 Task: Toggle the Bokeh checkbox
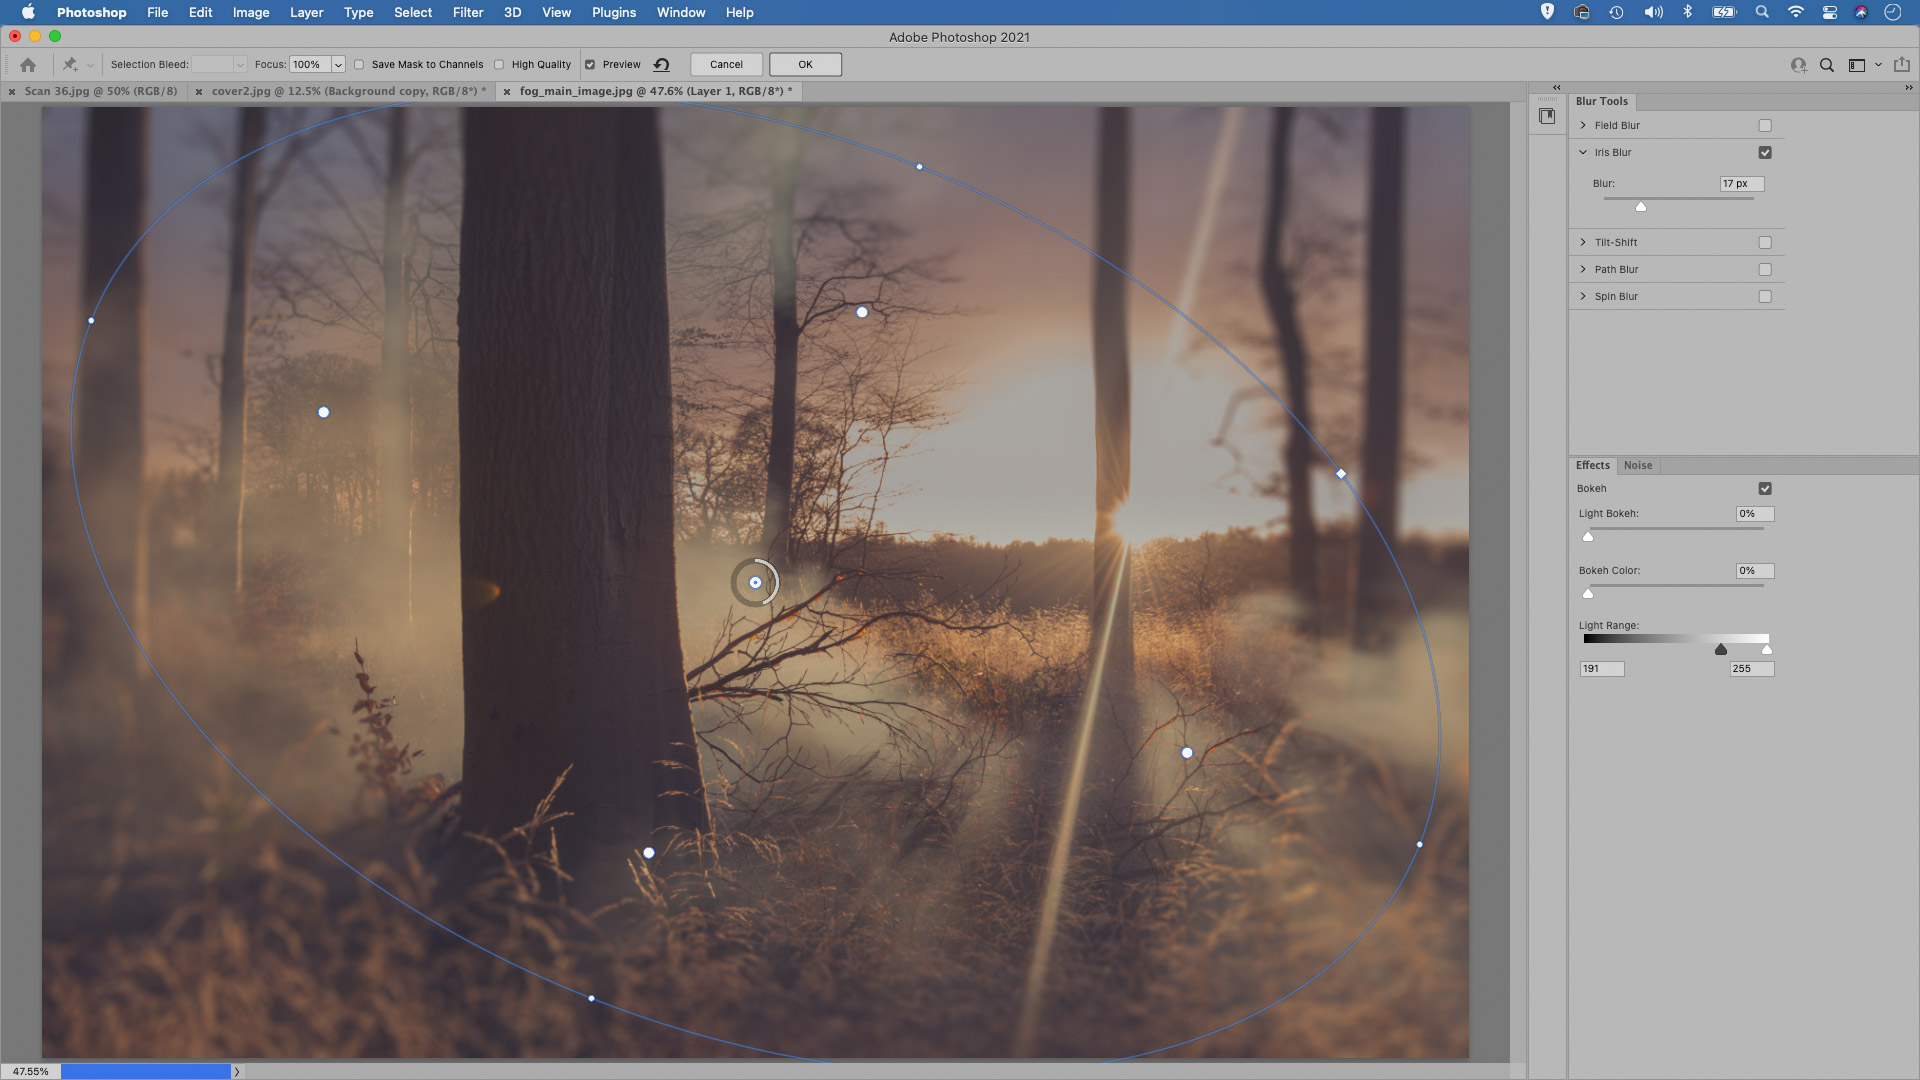click(1765, 489)
